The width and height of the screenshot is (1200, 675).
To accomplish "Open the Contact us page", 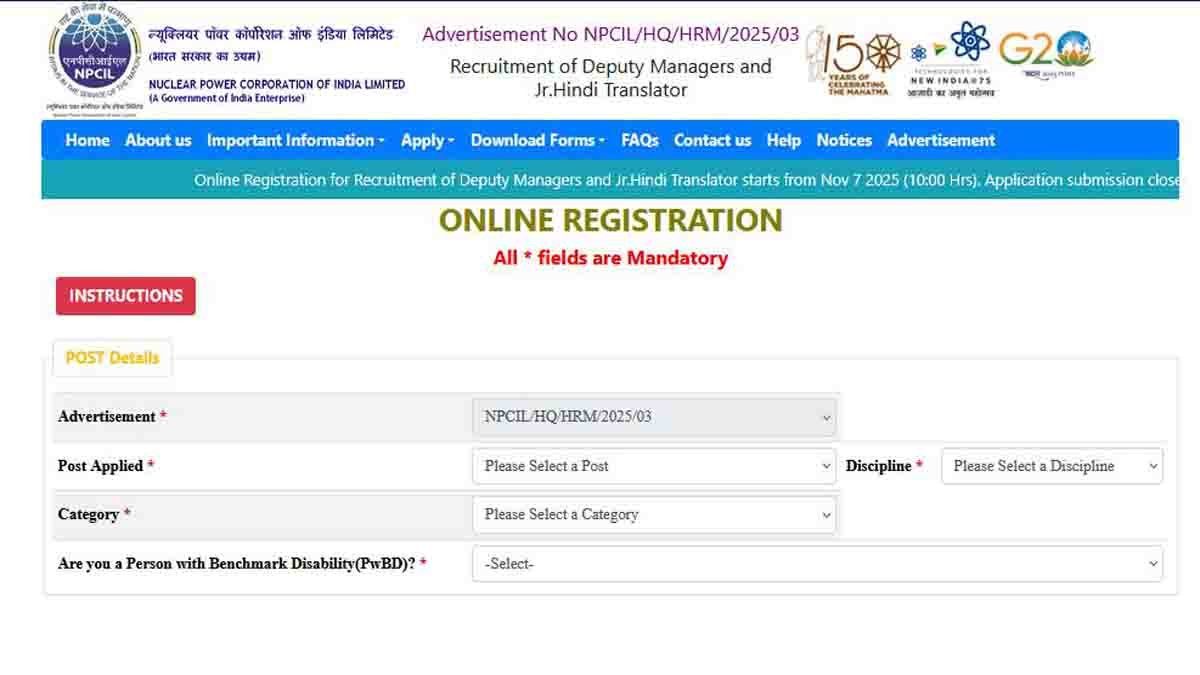I will (x=712, y=140).
